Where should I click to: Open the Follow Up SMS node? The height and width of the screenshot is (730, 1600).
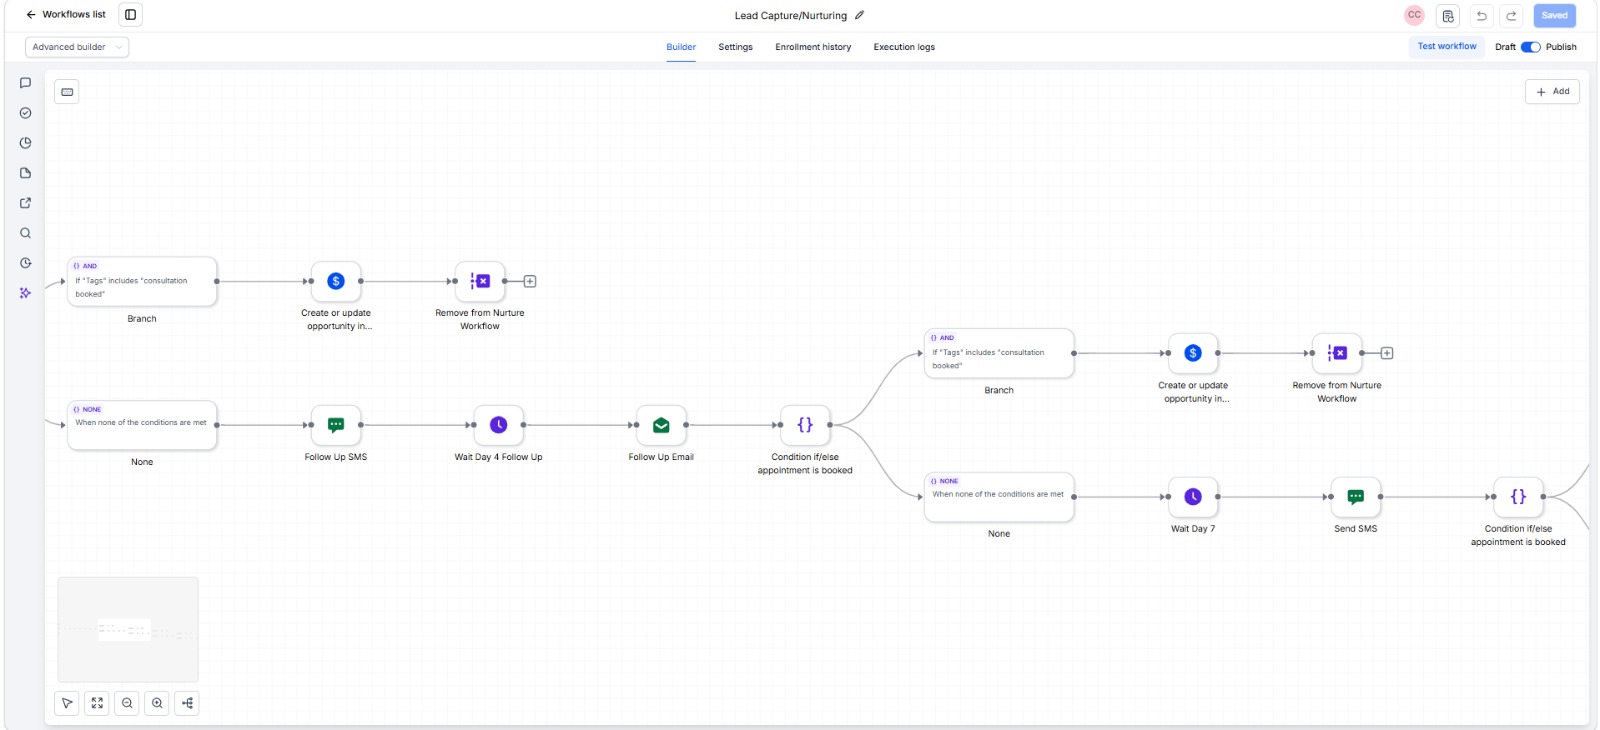pos(336,425)
